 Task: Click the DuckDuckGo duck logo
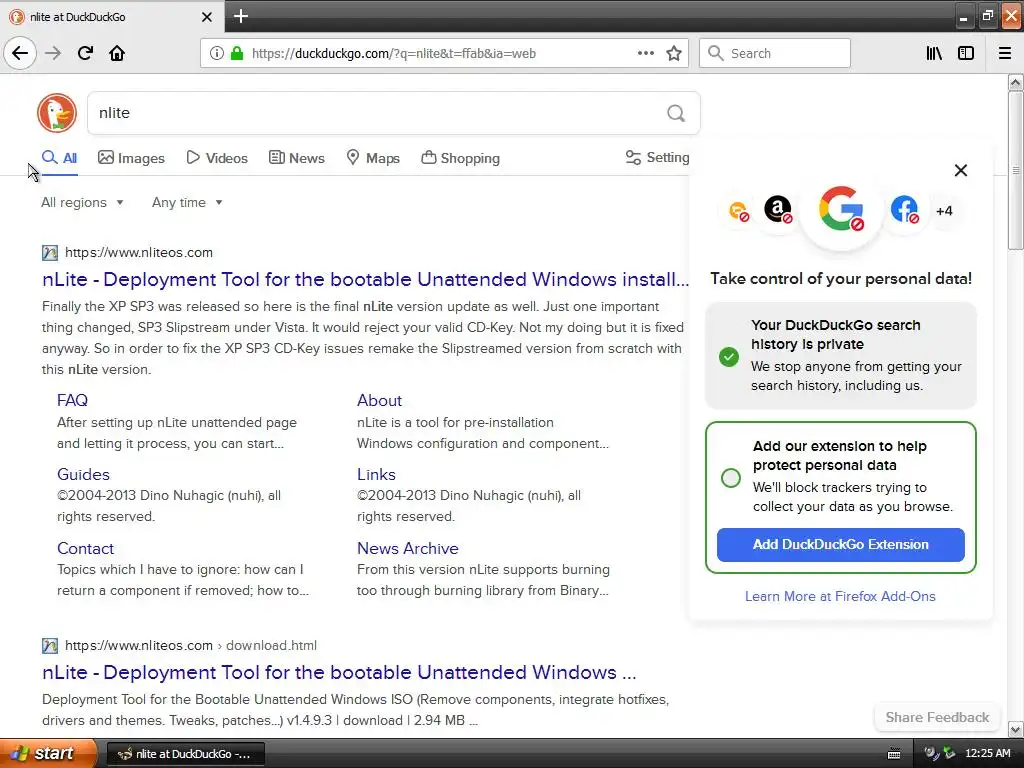tap(57, 113)
